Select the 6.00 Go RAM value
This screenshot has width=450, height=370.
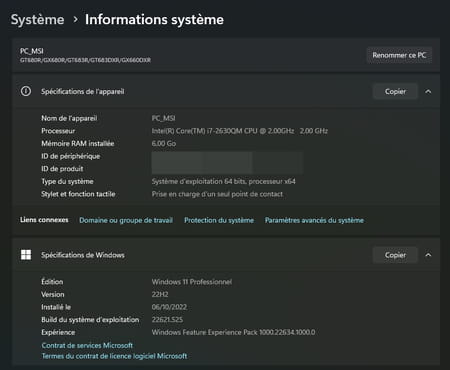164,144
